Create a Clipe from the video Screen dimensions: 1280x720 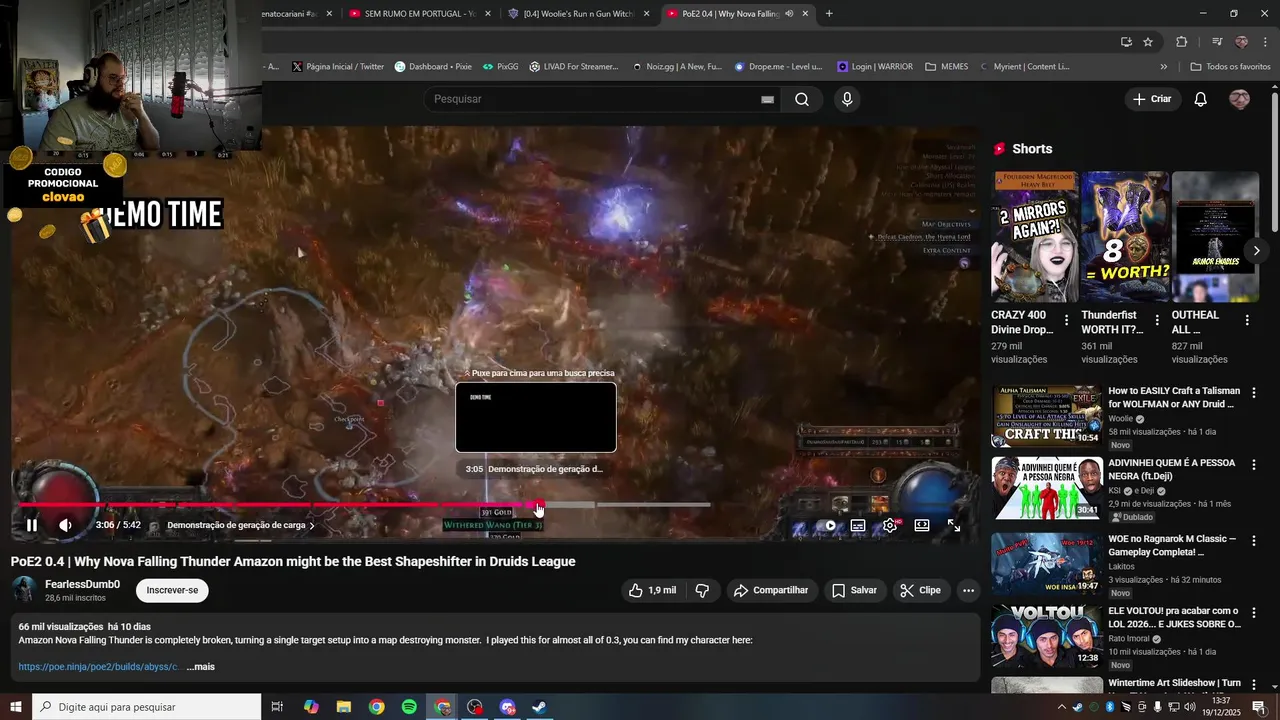920,590
